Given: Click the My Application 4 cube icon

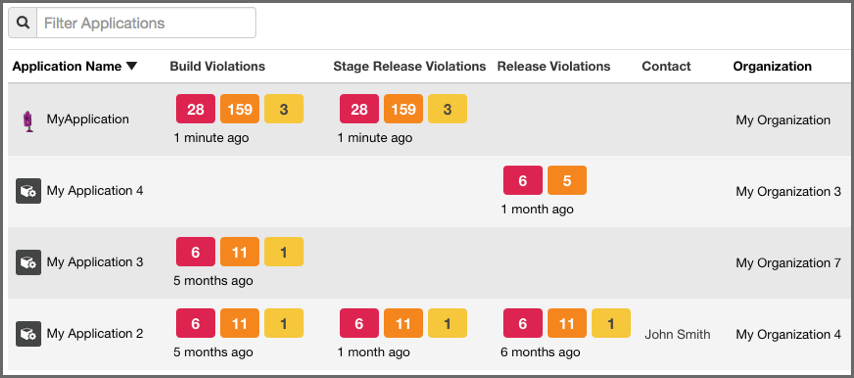Looking at the screenshot, I should point(28,191).
